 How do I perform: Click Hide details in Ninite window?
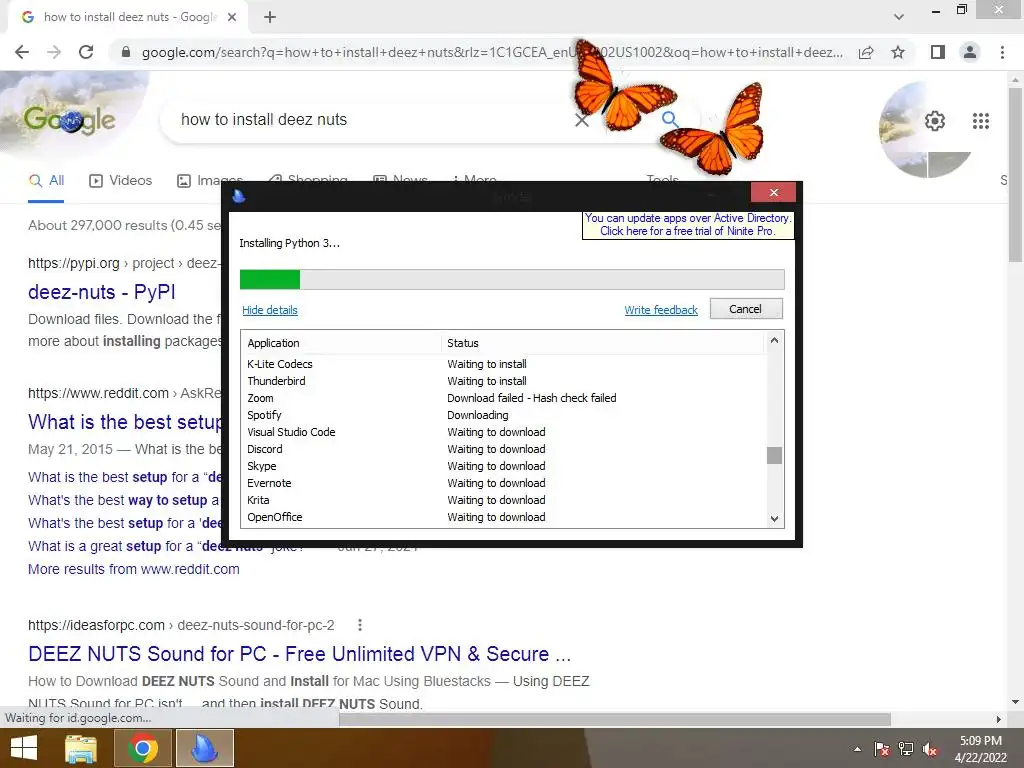tap(270, 310)
